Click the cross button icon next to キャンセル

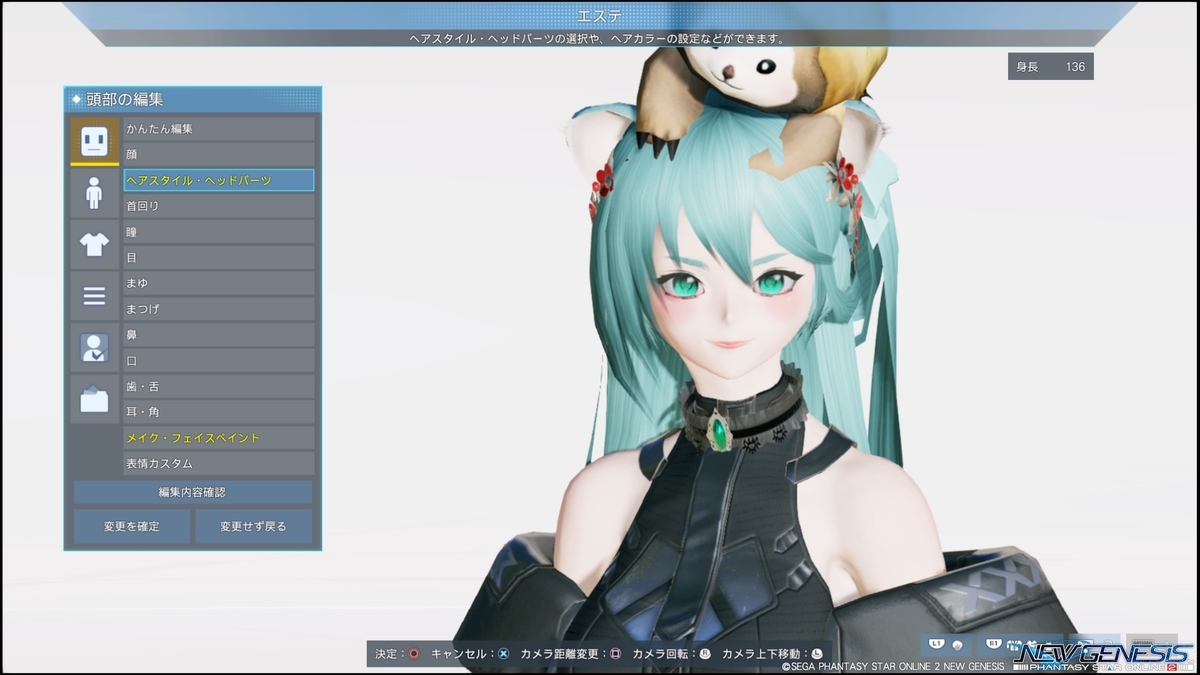point(503,654)
